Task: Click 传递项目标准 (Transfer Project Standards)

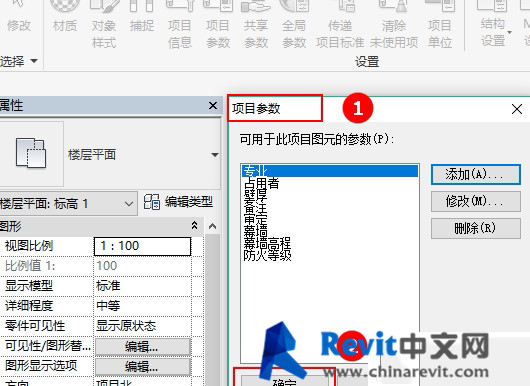Action: coord(340,25)
